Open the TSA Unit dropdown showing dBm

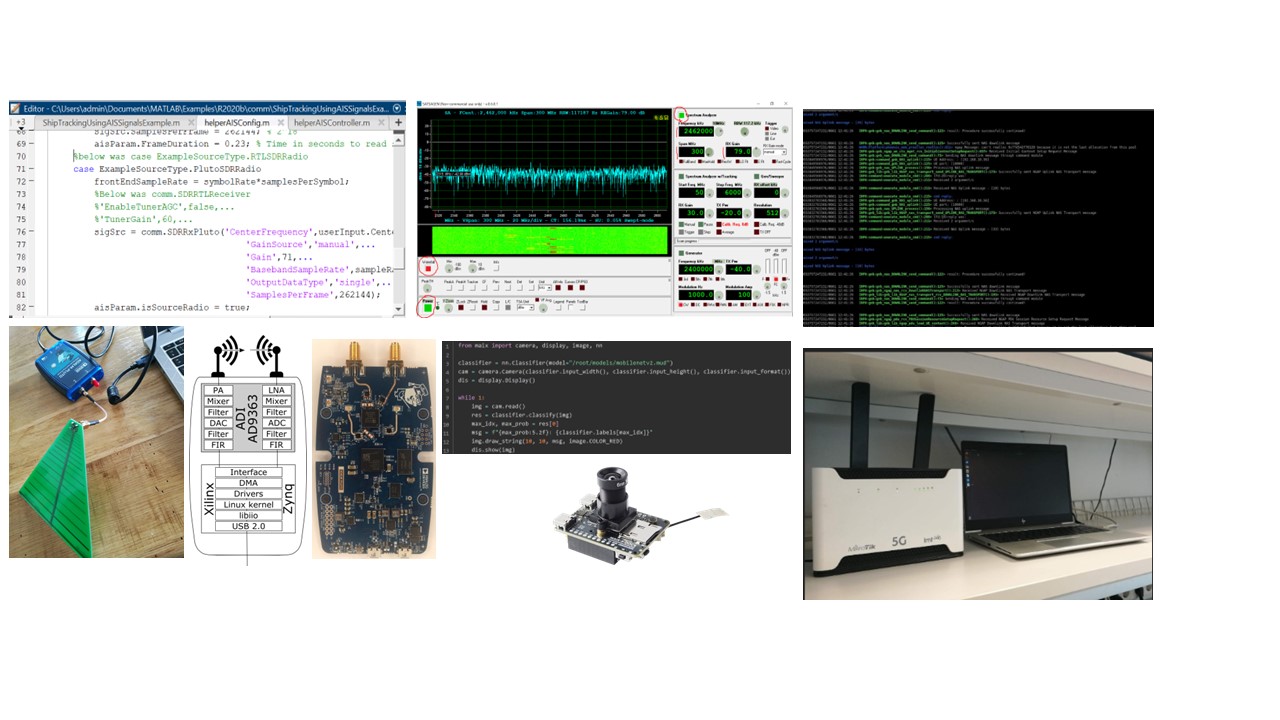point(525,308)
